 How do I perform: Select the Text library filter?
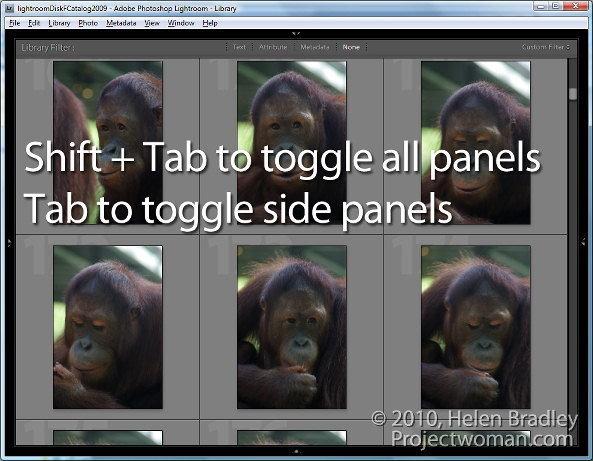pos(239,47)
